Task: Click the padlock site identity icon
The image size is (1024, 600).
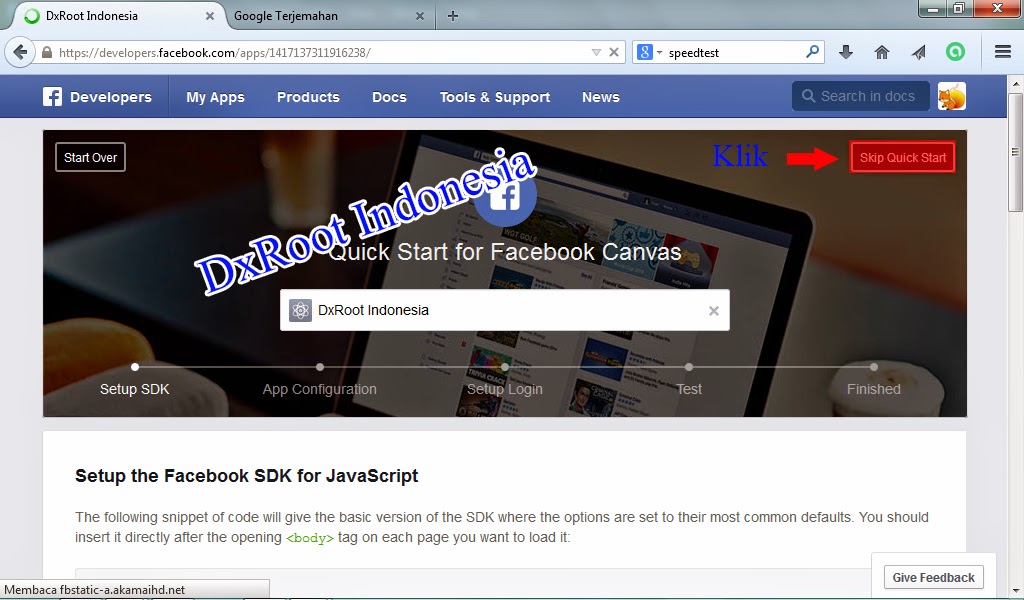Action: tap(46, 53)
